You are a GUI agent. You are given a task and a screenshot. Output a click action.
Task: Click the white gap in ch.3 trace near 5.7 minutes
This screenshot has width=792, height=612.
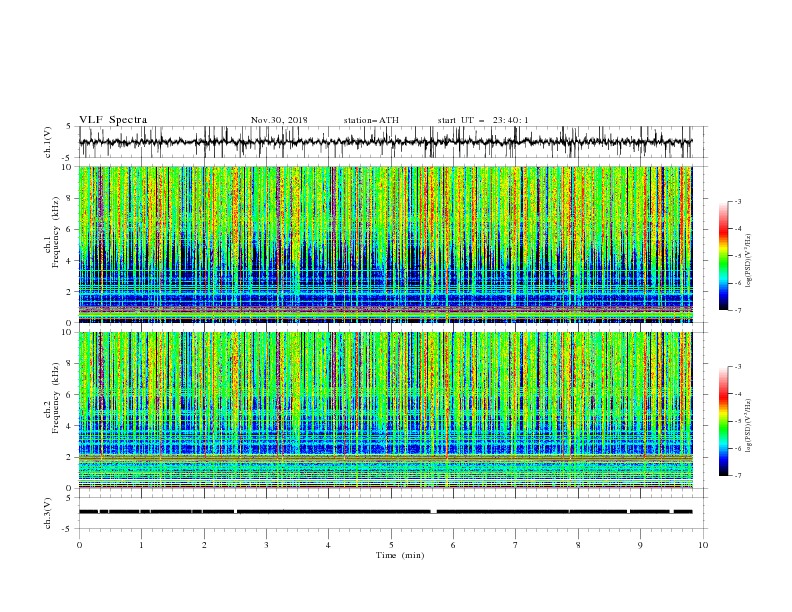(x=433, y=512)
